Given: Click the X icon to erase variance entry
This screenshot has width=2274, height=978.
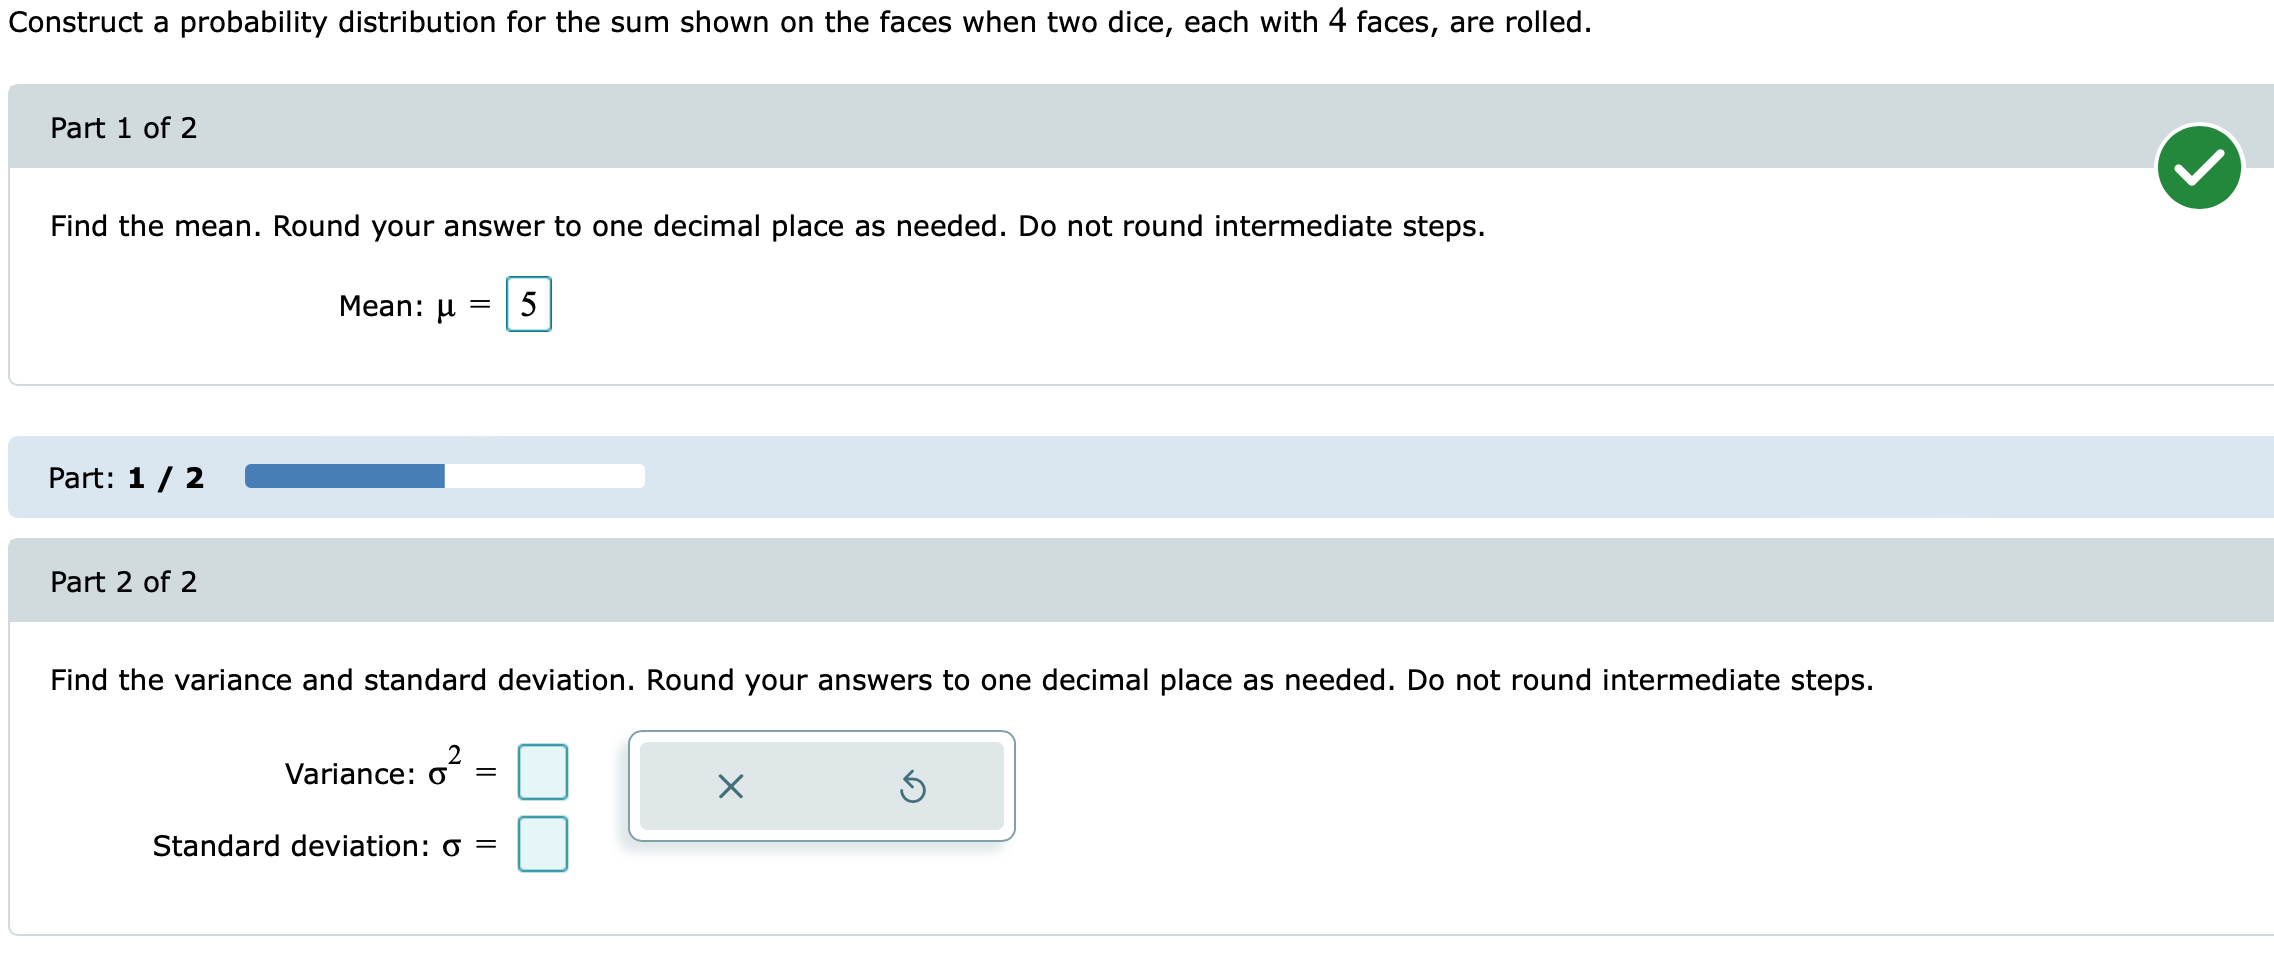Looking at the screenshot, I should [x=729, y=787].
